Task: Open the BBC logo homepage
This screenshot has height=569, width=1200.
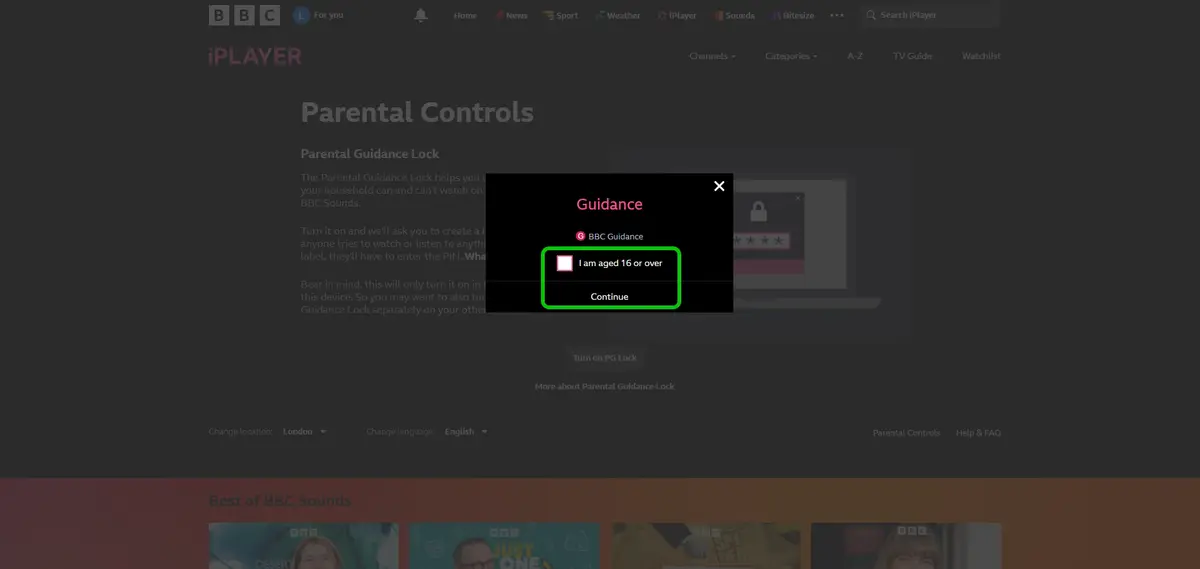Action: 245,15
